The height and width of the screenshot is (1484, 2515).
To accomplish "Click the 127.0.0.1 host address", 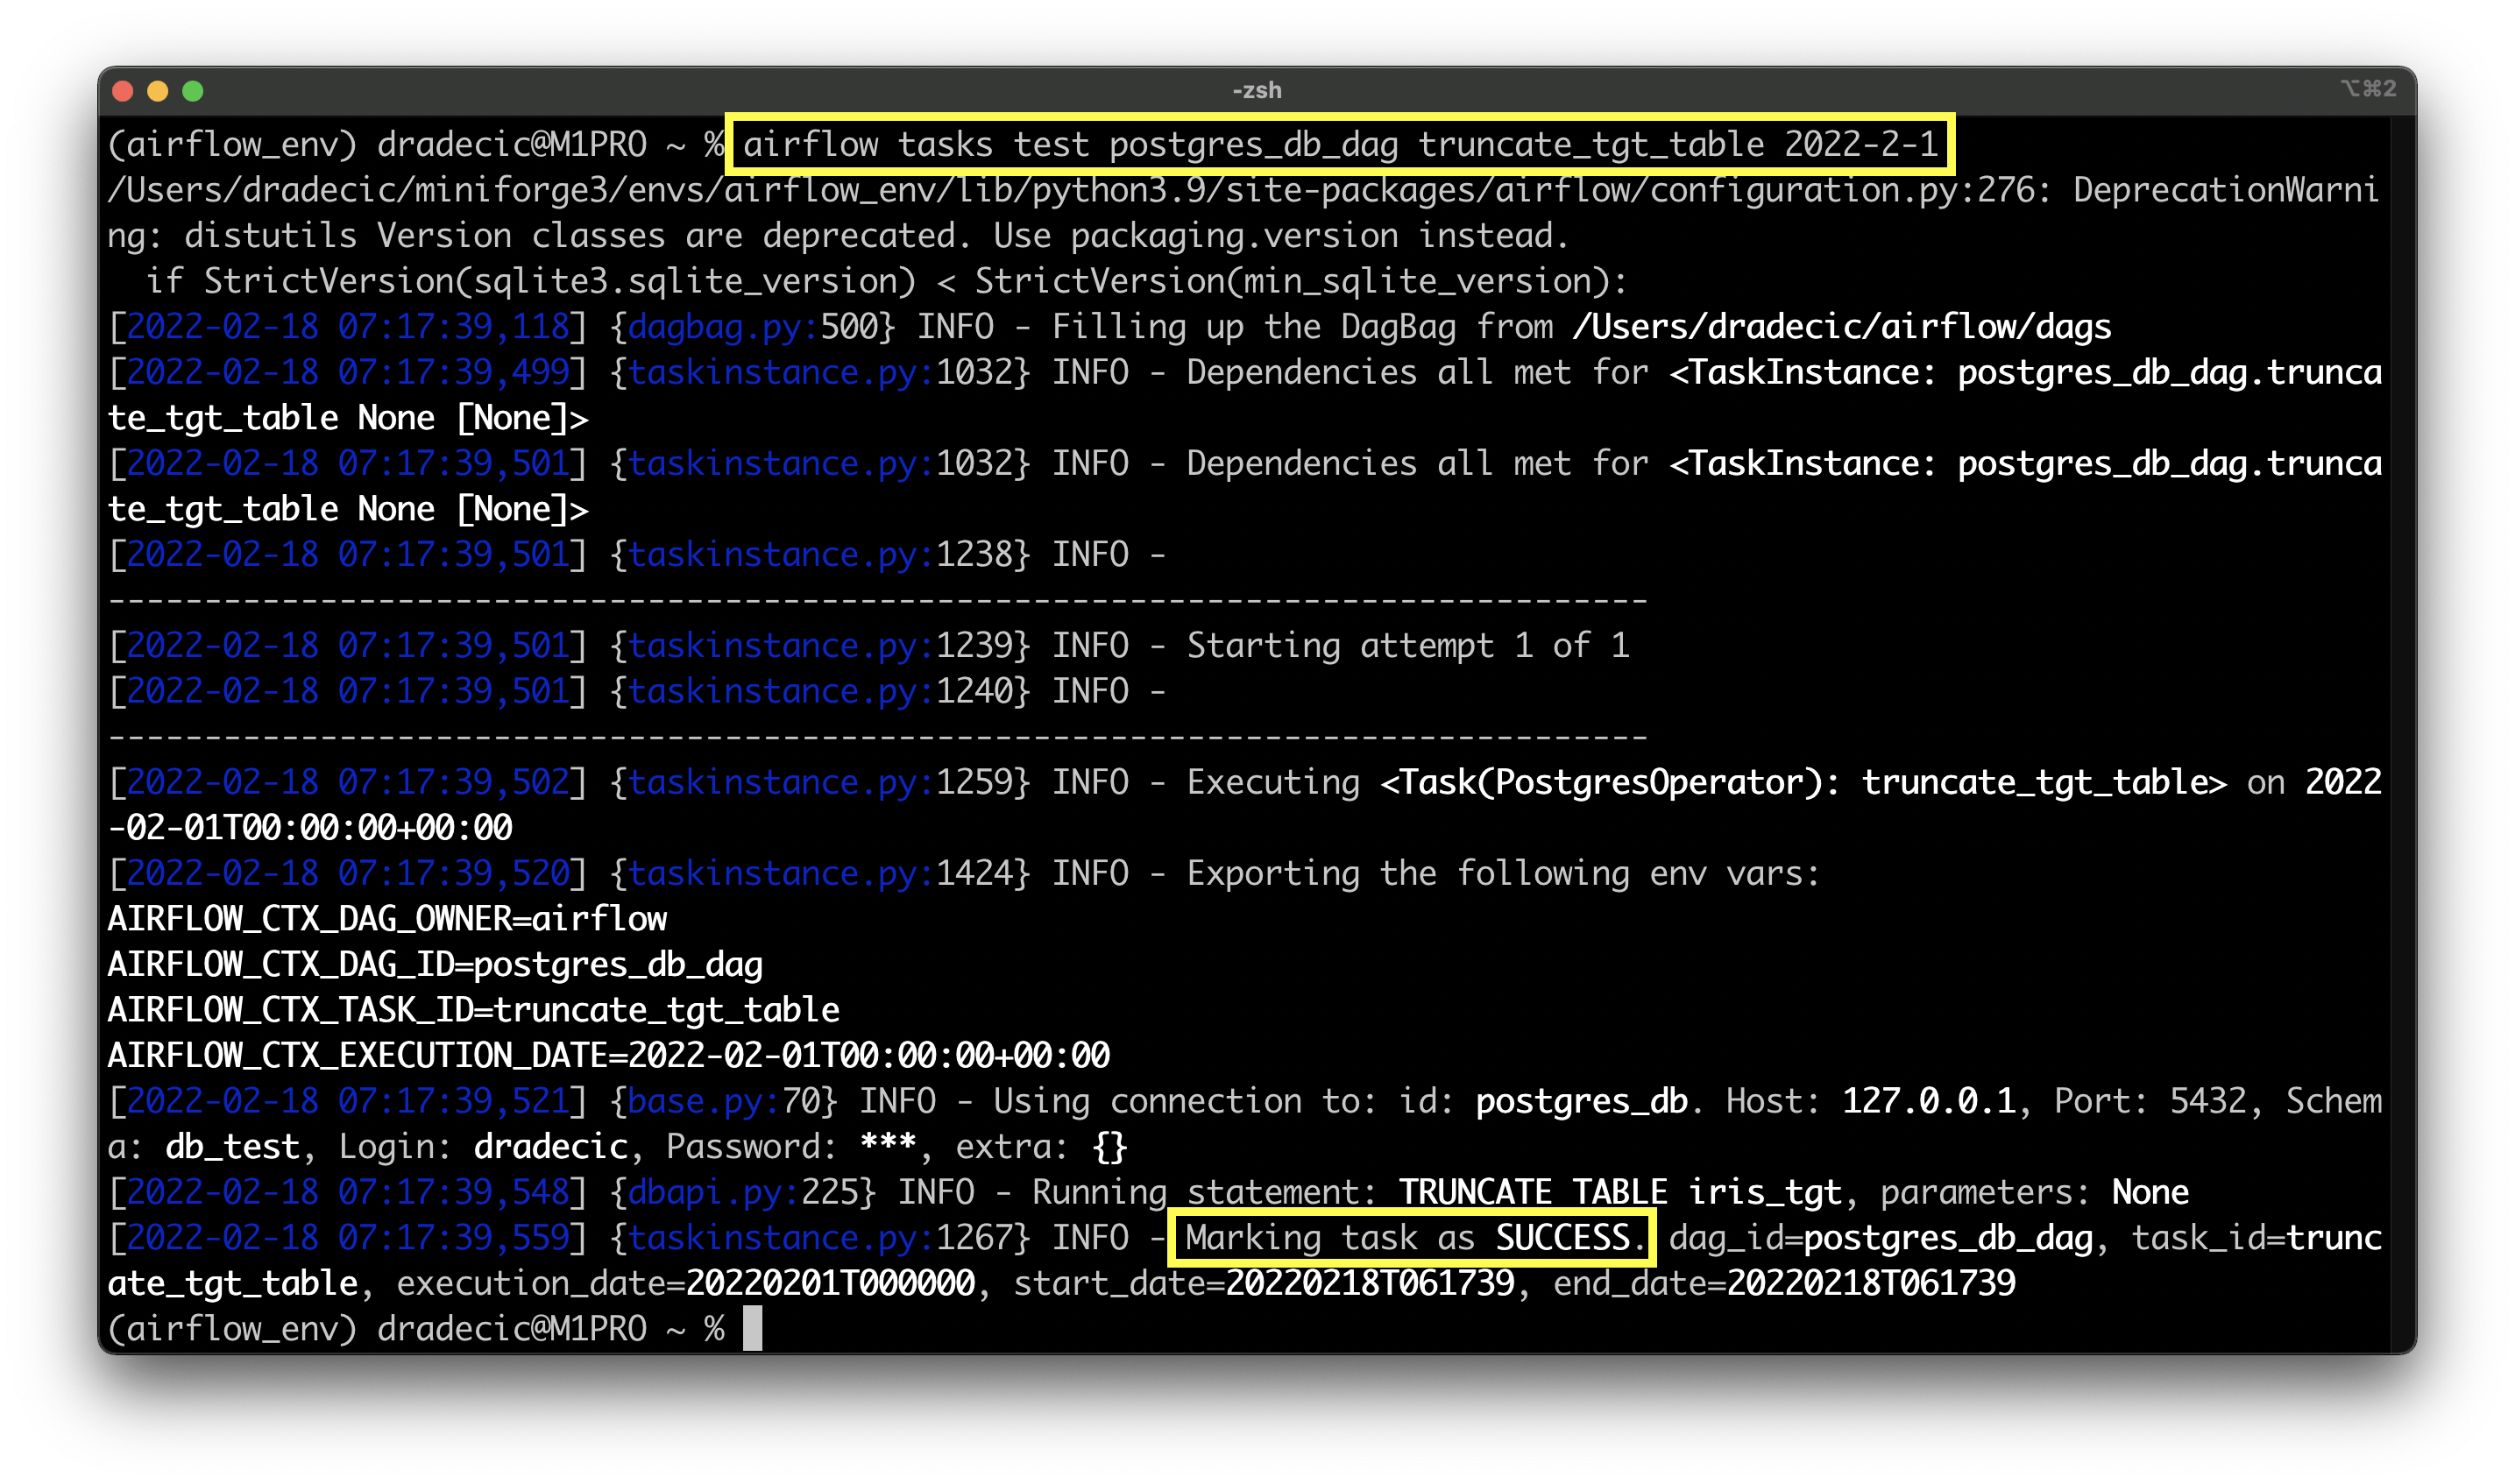I will (1928, 1101).
